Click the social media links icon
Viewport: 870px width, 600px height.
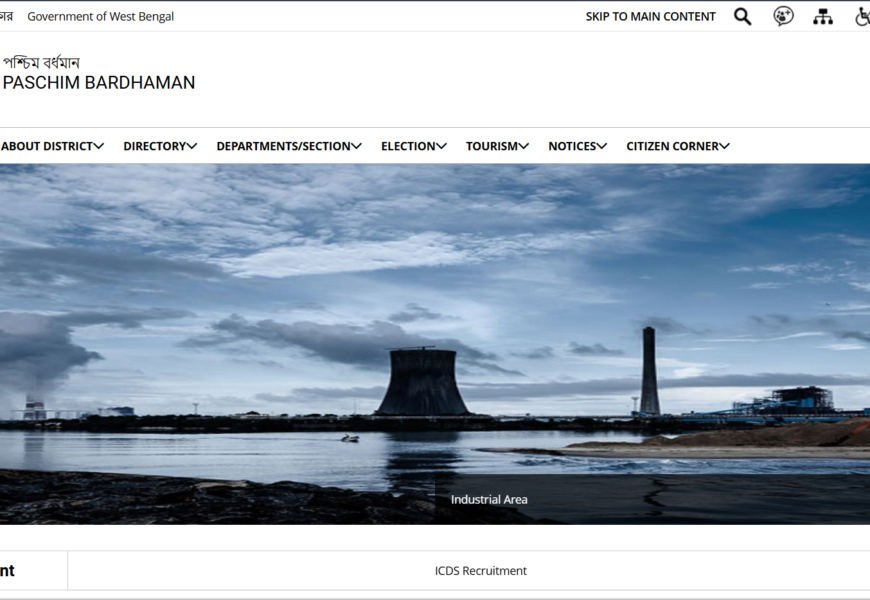pos(783,16)
